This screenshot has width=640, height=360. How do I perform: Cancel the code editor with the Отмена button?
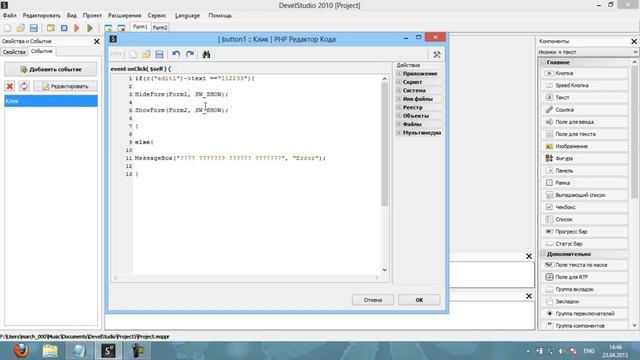coord(373,300)
